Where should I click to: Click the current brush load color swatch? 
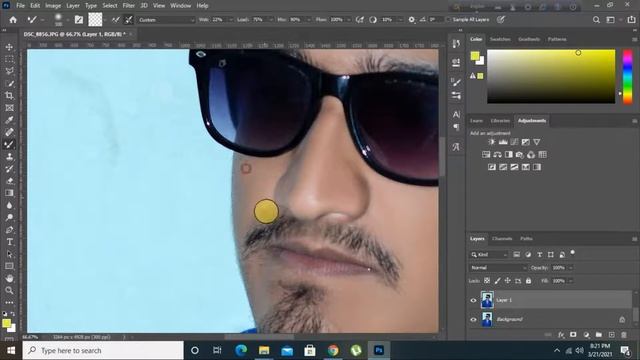pos(95,20)
